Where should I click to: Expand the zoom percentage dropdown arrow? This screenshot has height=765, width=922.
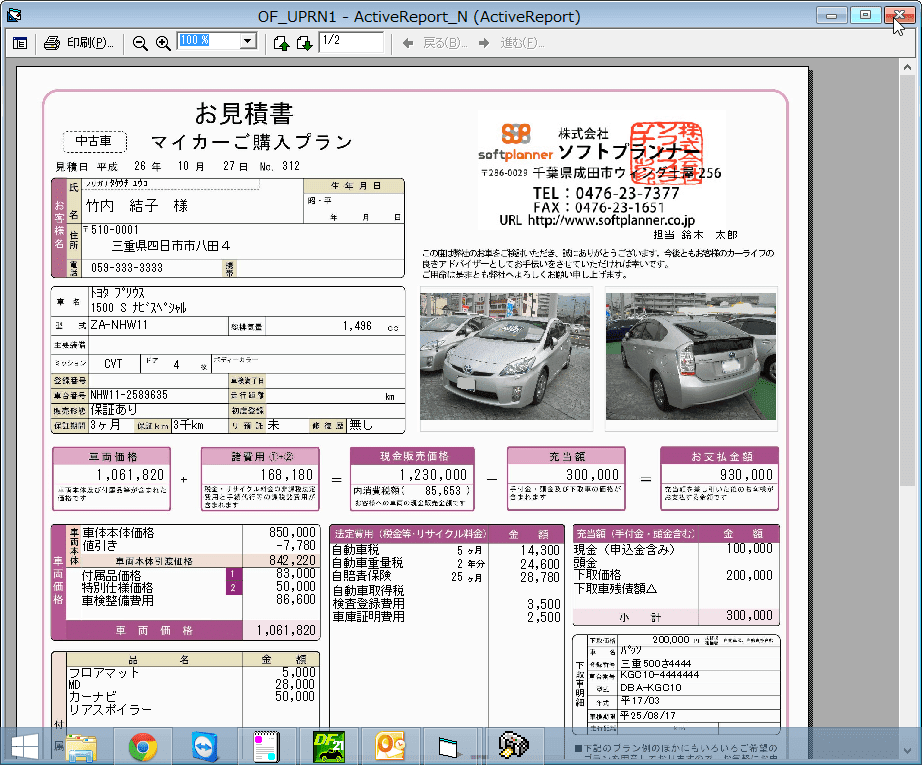click(x=248, y=41)
